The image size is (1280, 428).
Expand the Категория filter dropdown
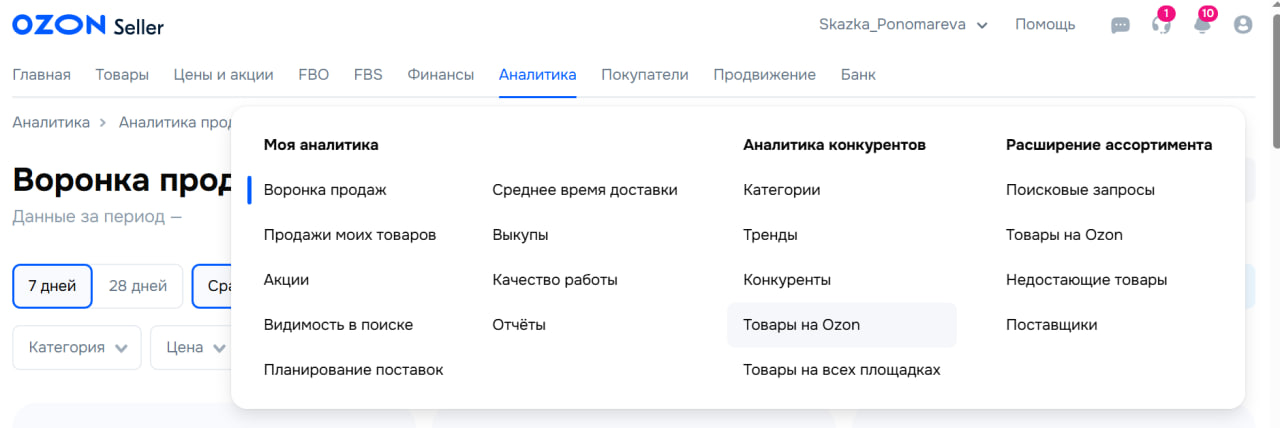[77, 348]
